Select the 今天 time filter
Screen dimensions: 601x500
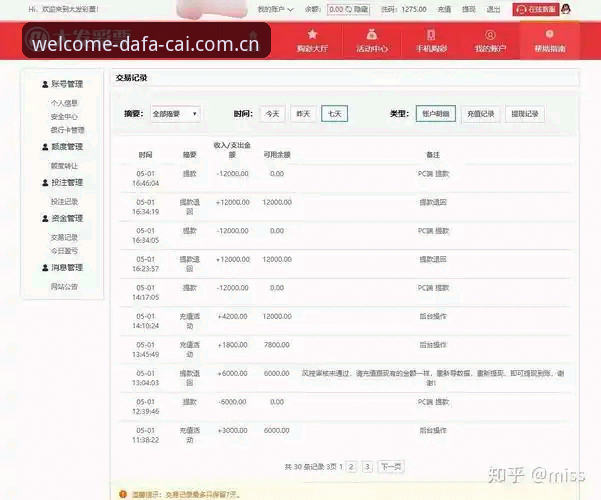[273, 114]
